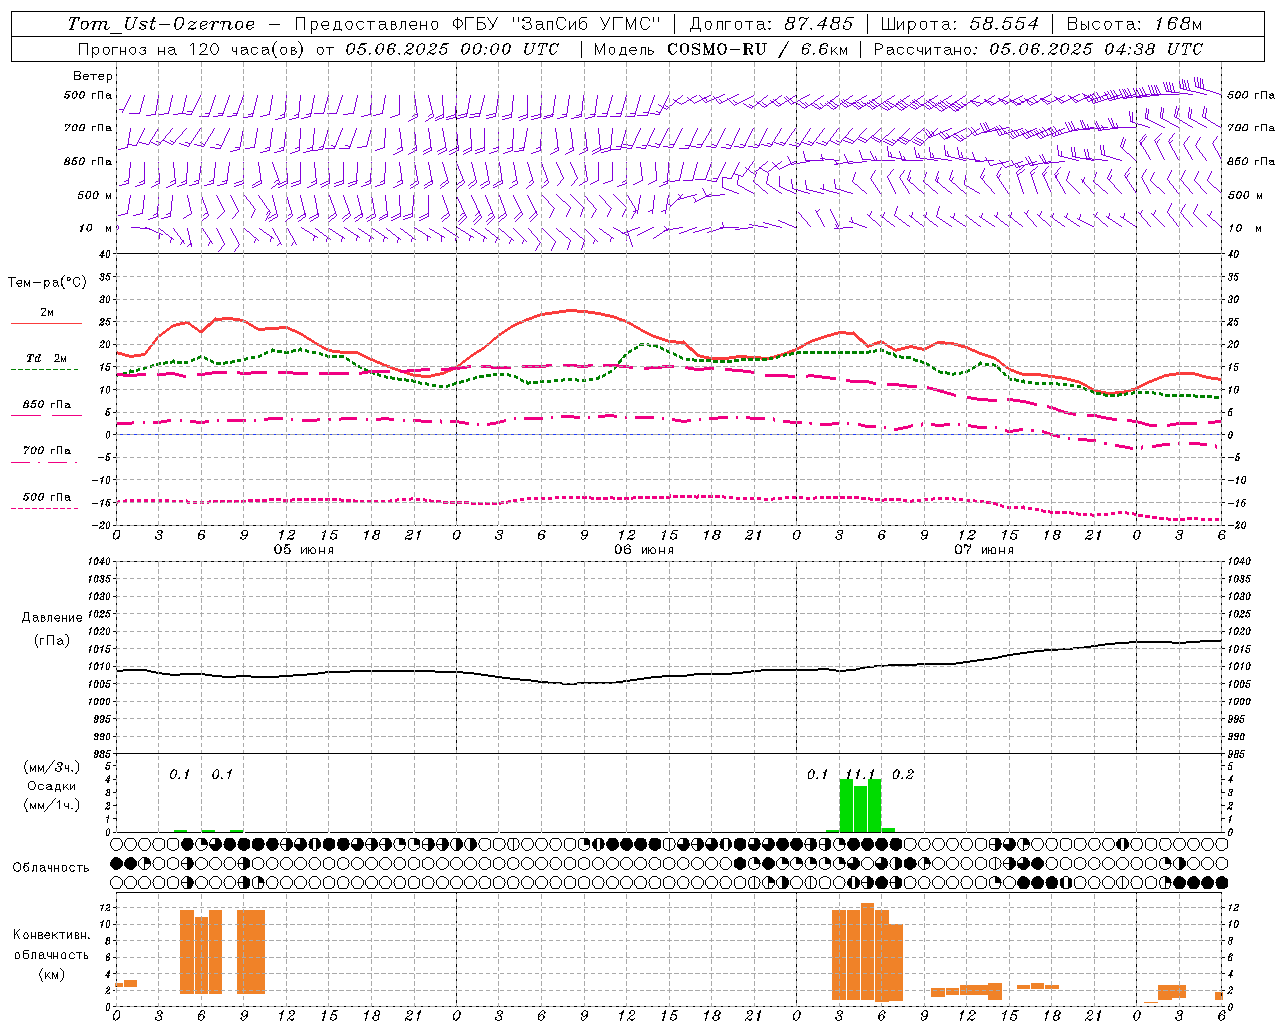Click the solid red line sample under 2м

click(x=46, y=323)
